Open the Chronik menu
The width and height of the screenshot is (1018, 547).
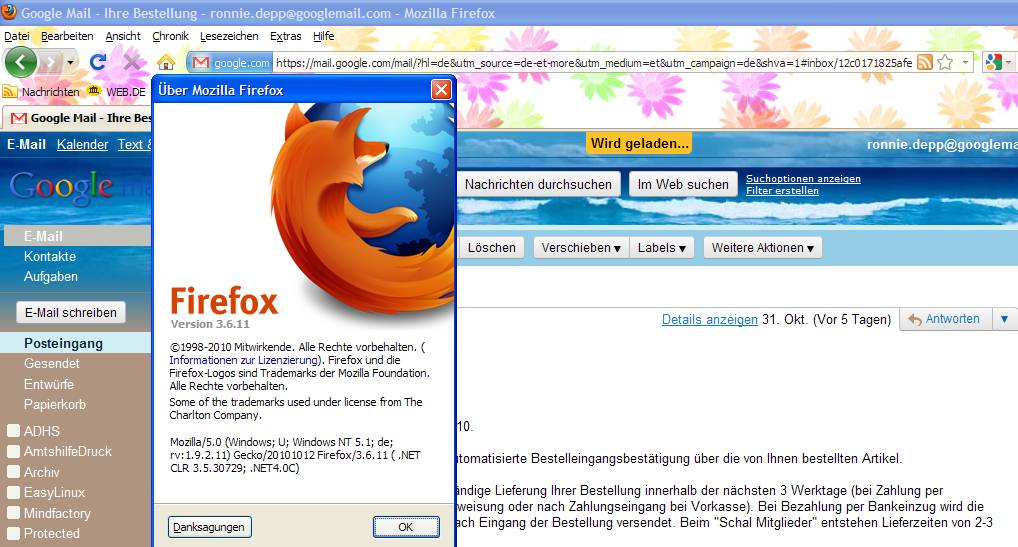coord(170,36)
